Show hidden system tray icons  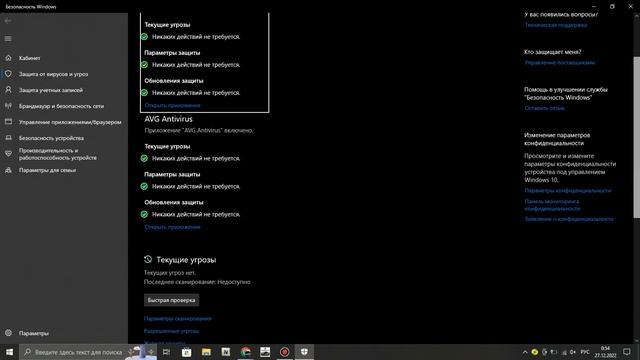[525, 352]
